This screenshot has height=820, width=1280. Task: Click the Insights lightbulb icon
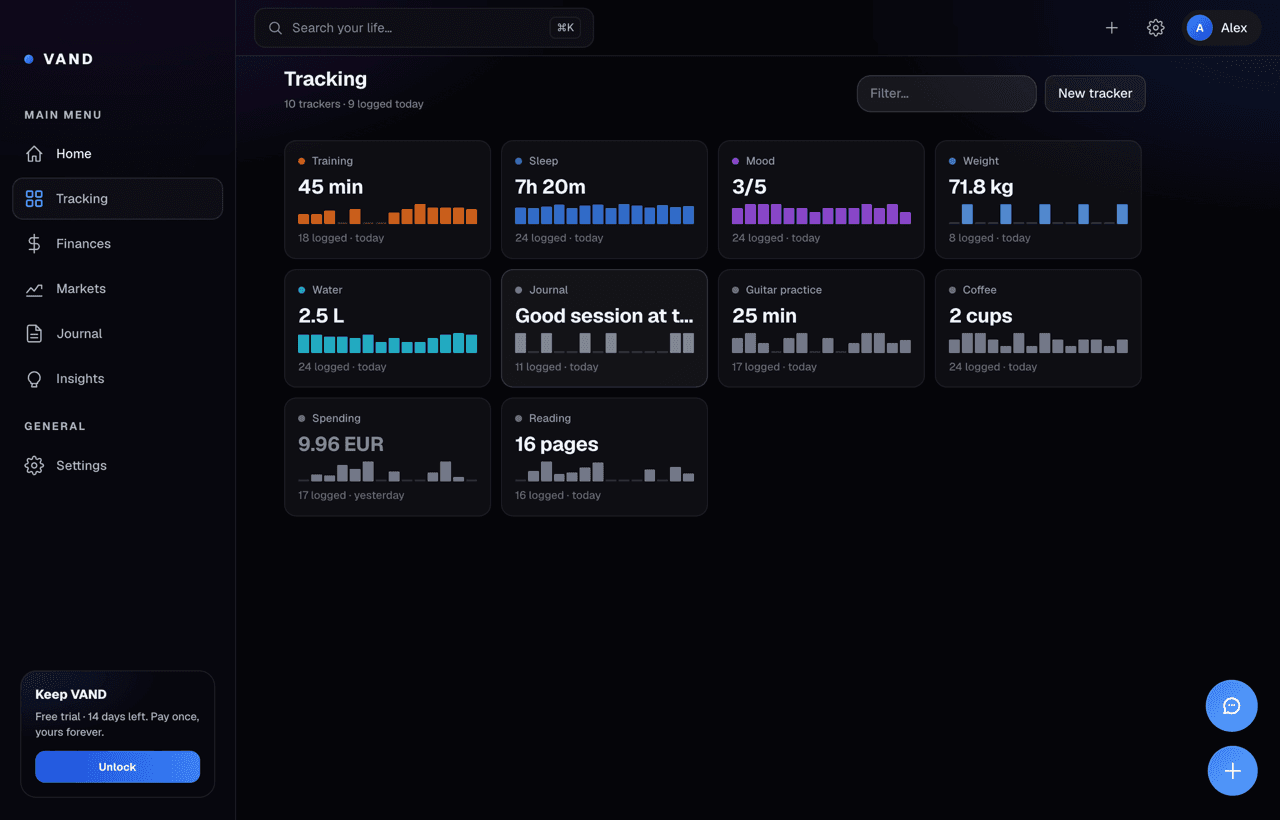tap(34, 379)
